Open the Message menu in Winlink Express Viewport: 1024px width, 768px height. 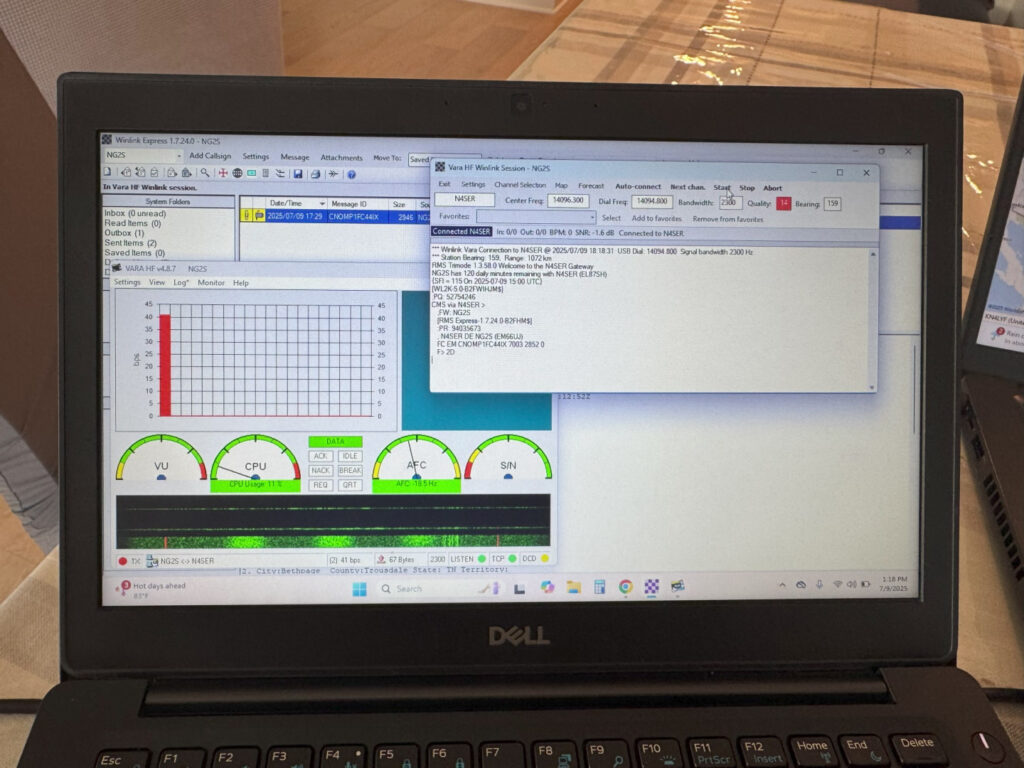tap(295, 157)
